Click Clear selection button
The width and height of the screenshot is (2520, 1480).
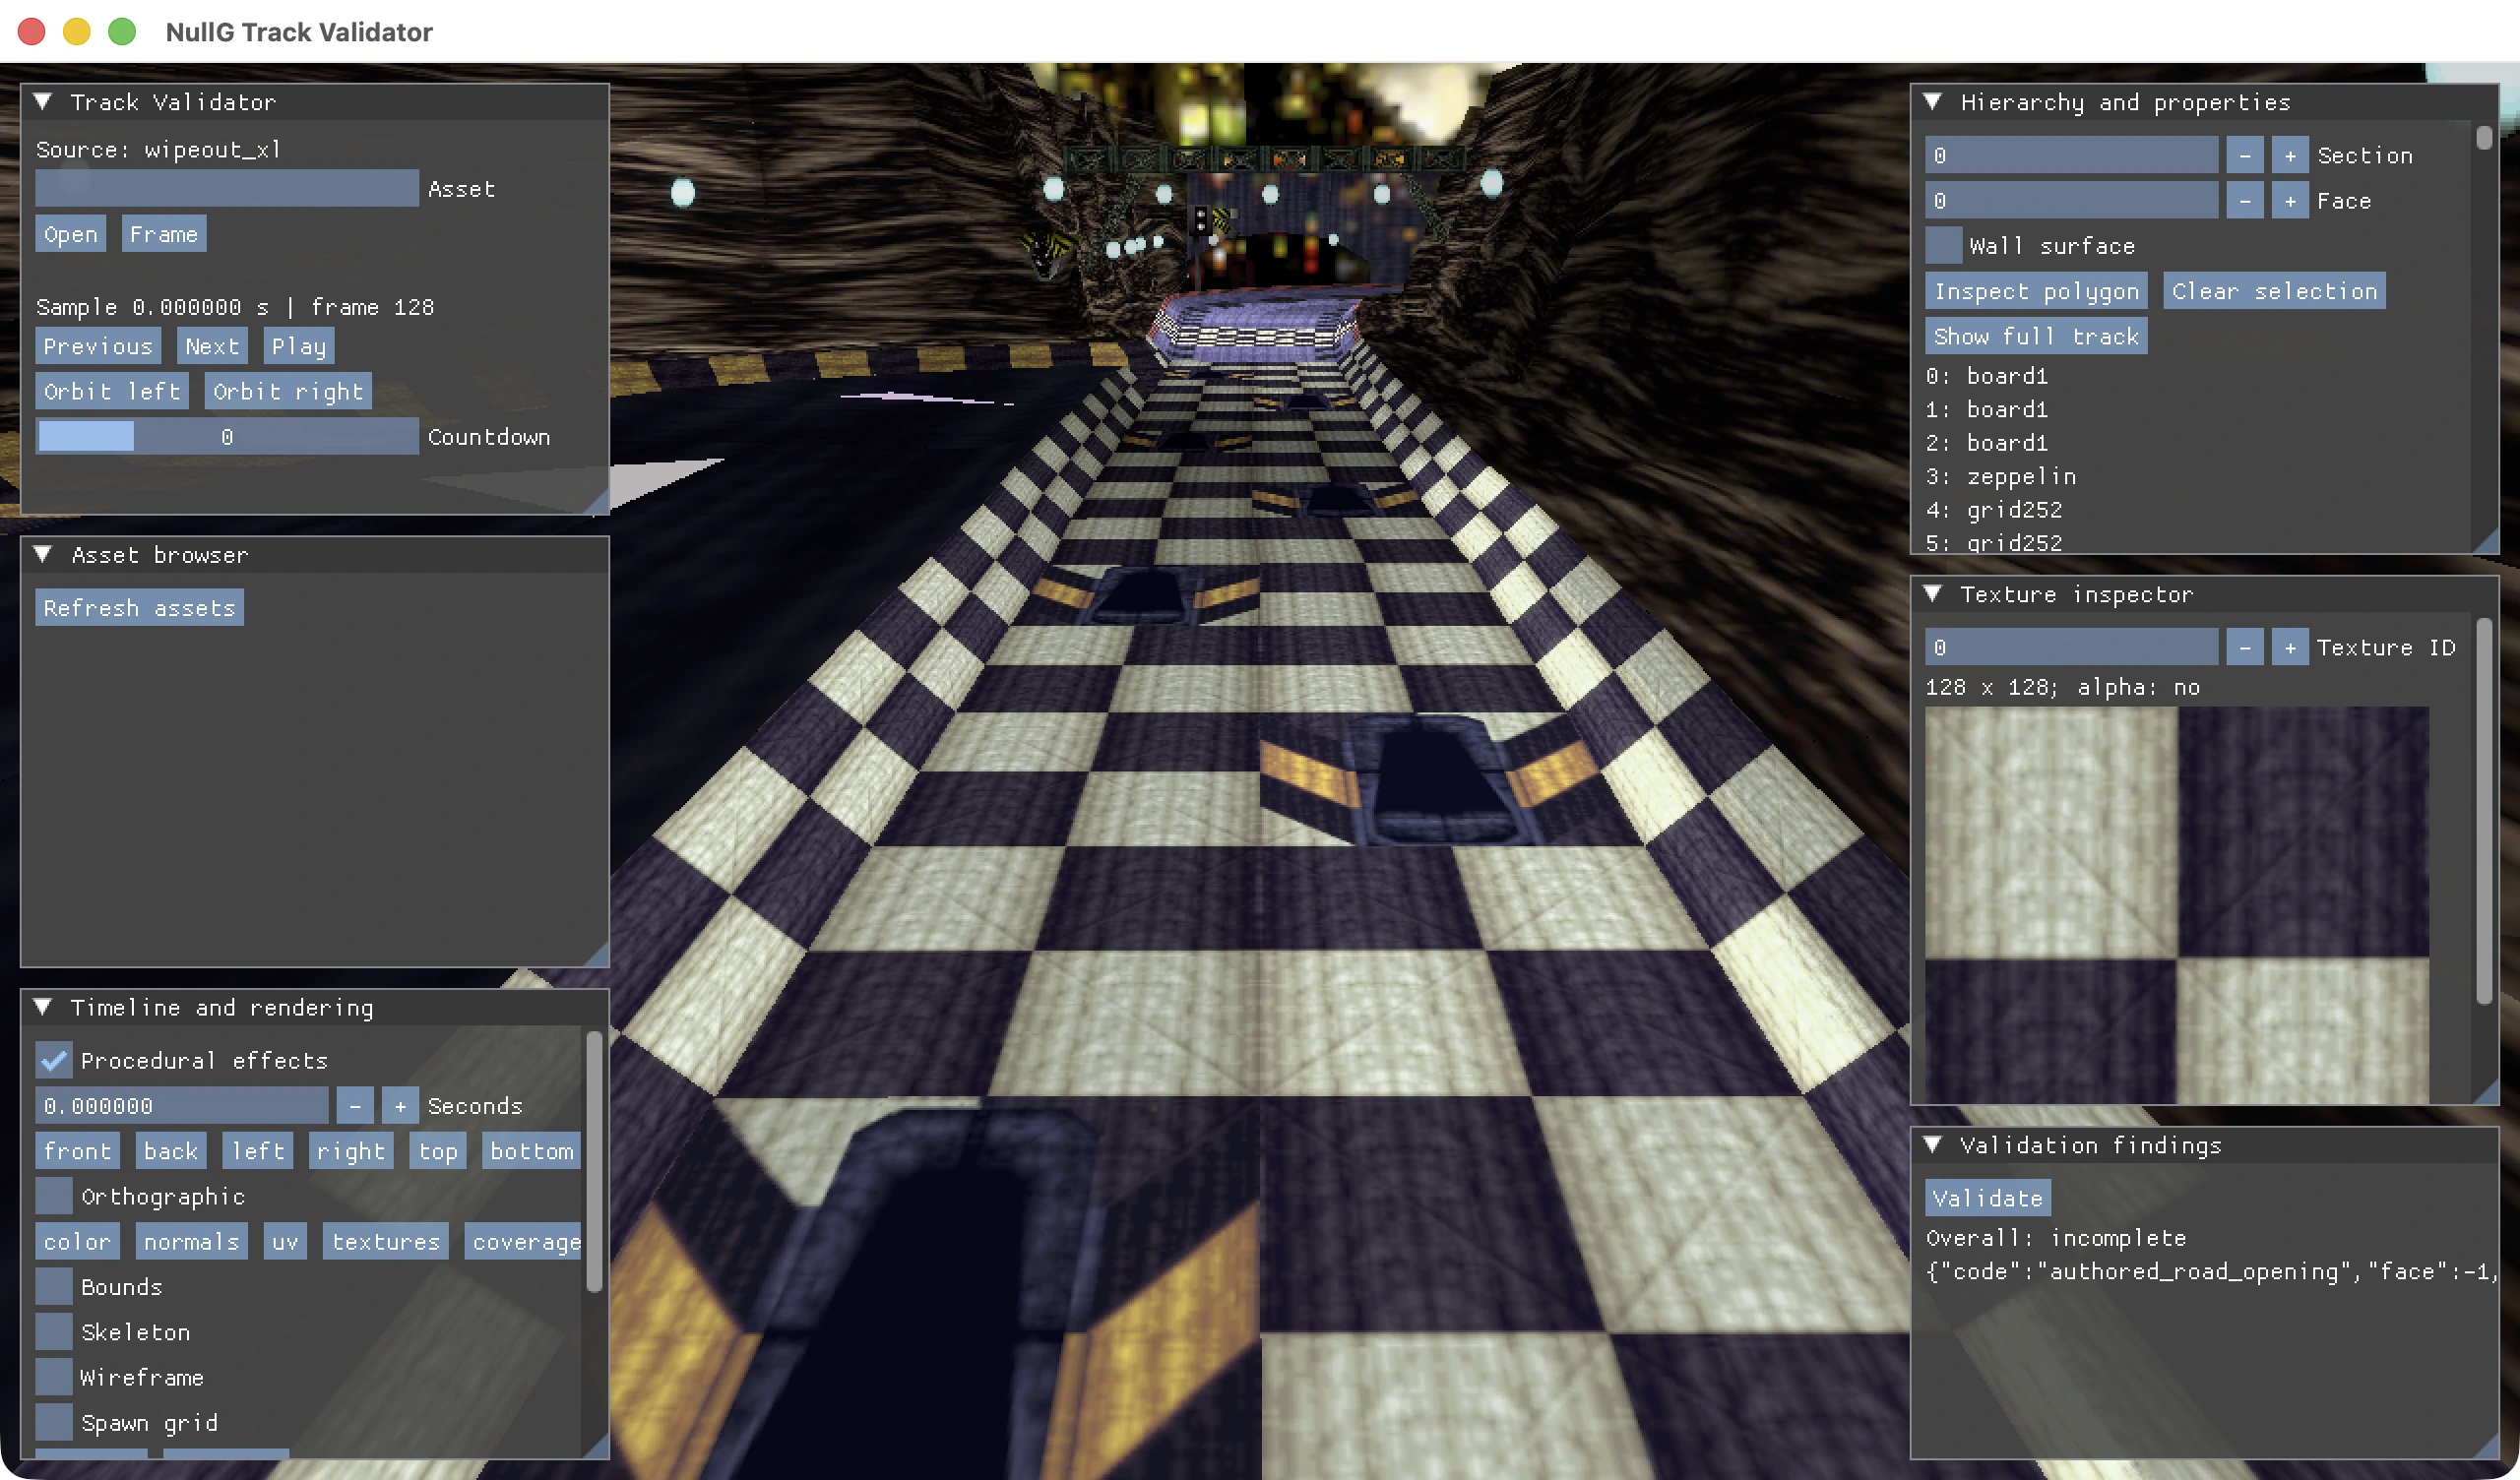coord(2274,291)
